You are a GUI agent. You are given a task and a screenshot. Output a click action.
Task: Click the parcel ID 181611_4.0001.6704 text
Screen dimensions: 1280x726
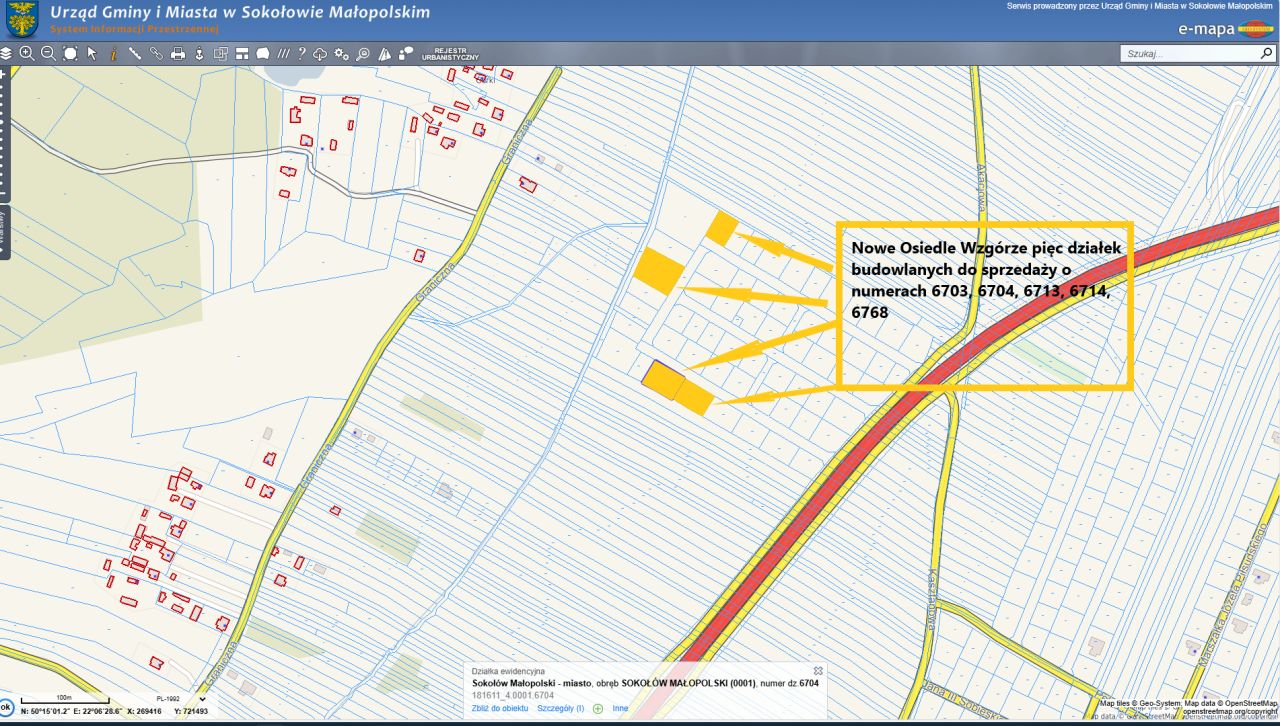513,695
